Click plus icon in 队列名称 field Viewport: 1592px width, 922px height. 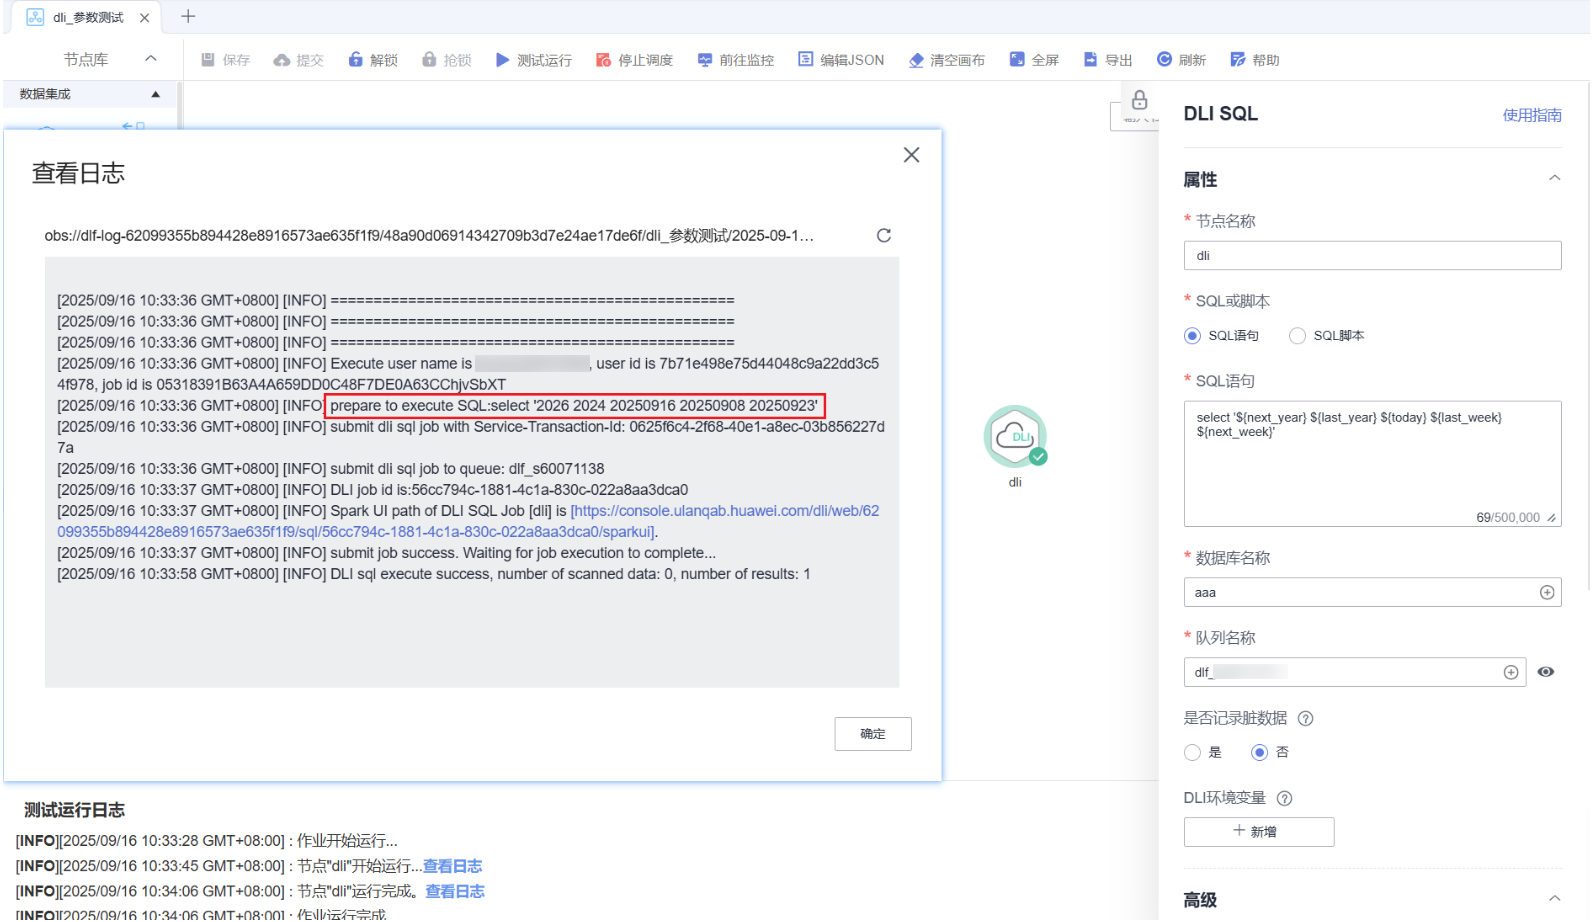click(x=1511, y=673)
